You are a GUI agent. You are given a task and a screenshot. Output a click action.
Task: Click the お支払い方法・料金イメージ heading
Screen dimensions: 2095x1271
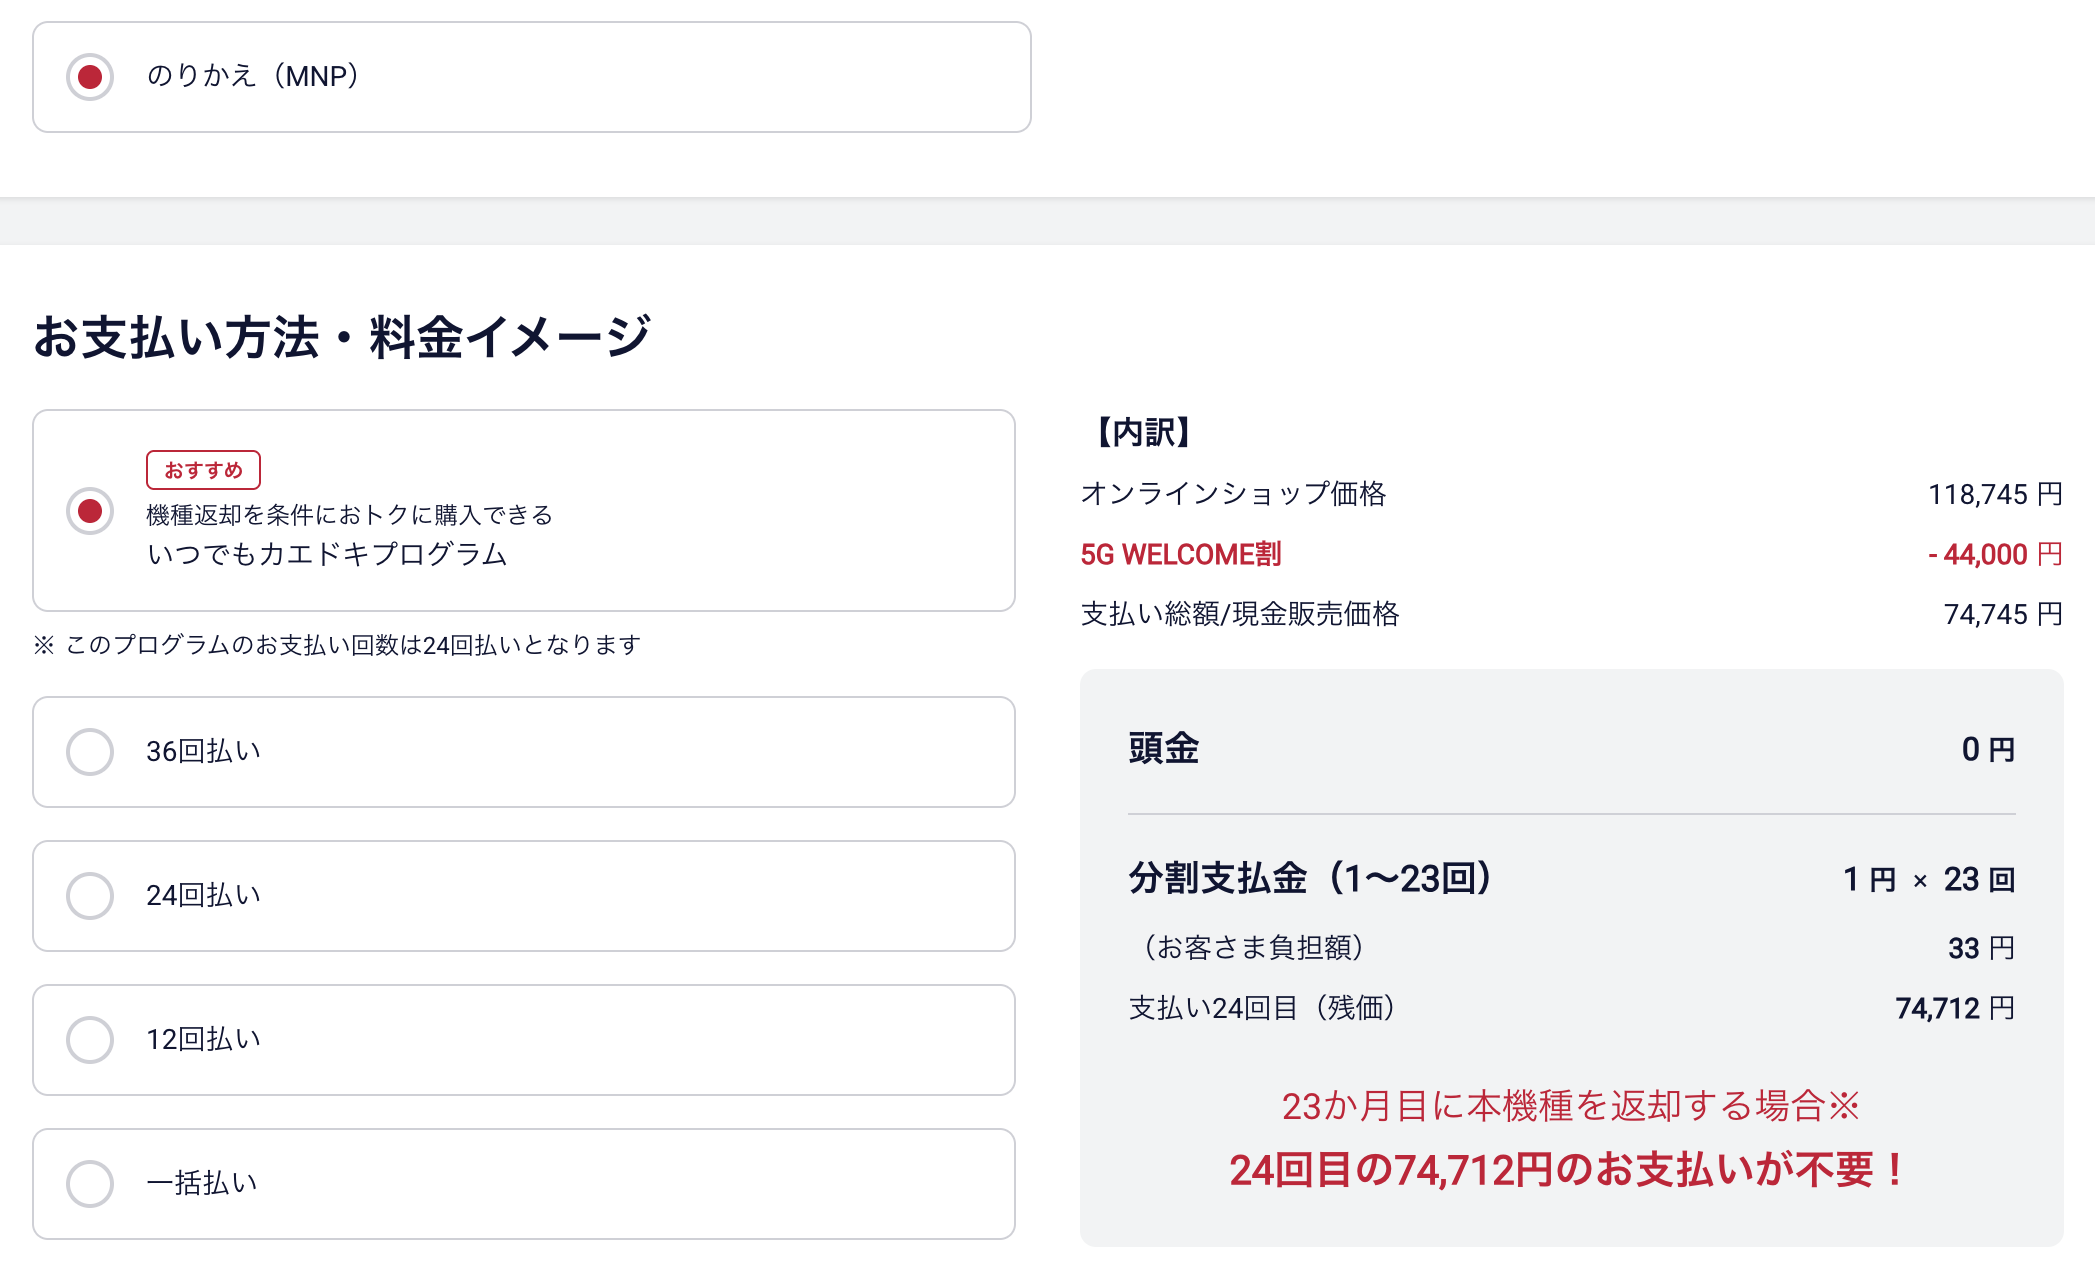point(342,337)
